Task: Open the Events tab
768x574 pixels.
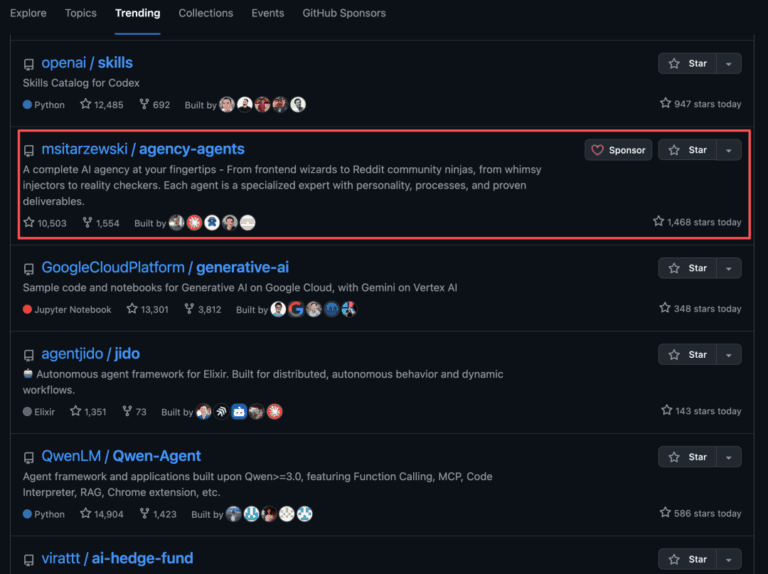Action: pos(267,13)
